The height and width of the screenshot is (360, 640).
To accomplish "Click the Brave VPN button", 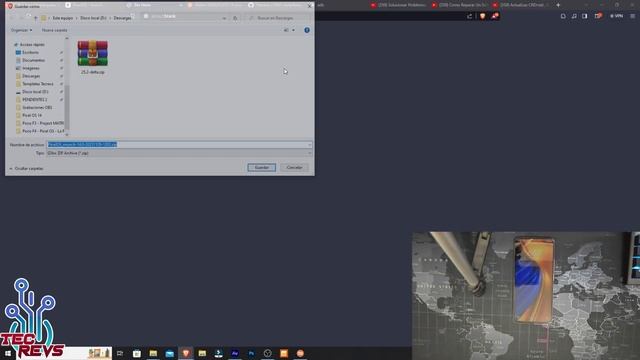I will [616, 16].
